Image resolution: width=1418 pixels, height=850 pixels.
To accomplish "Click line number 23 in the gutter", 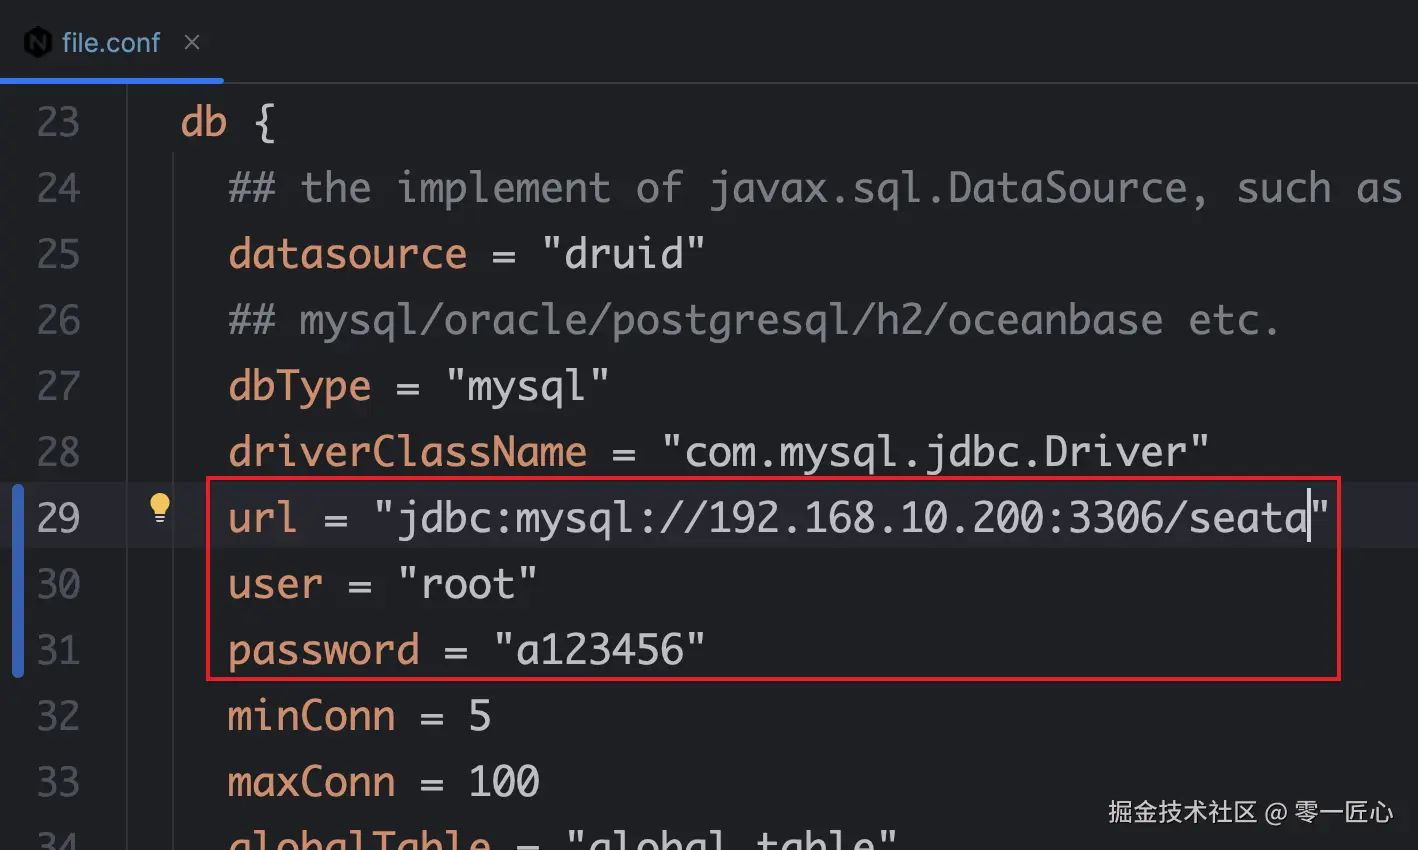I will 58,123.
